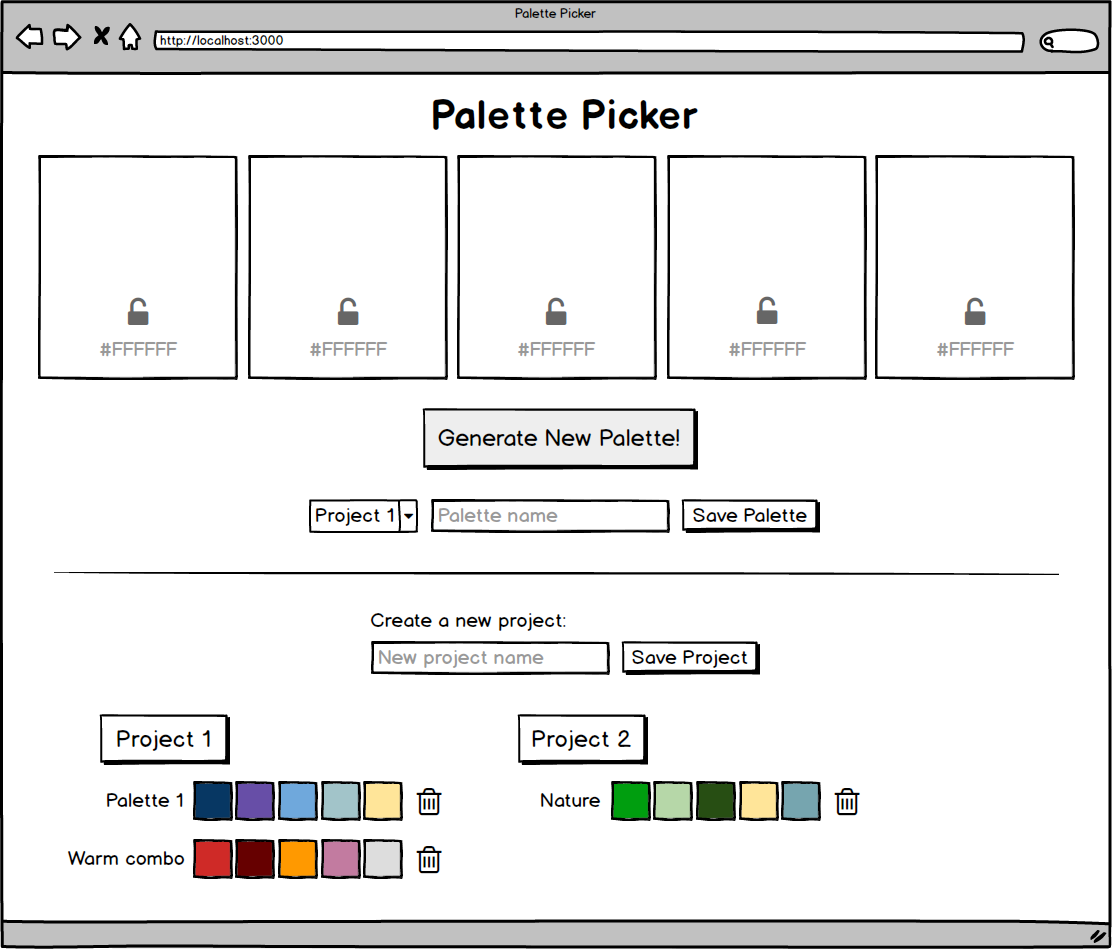Open the Project 1 dropdown selector
The height and width of the screenshot is (949, 1112).
[x=363, y=516]
